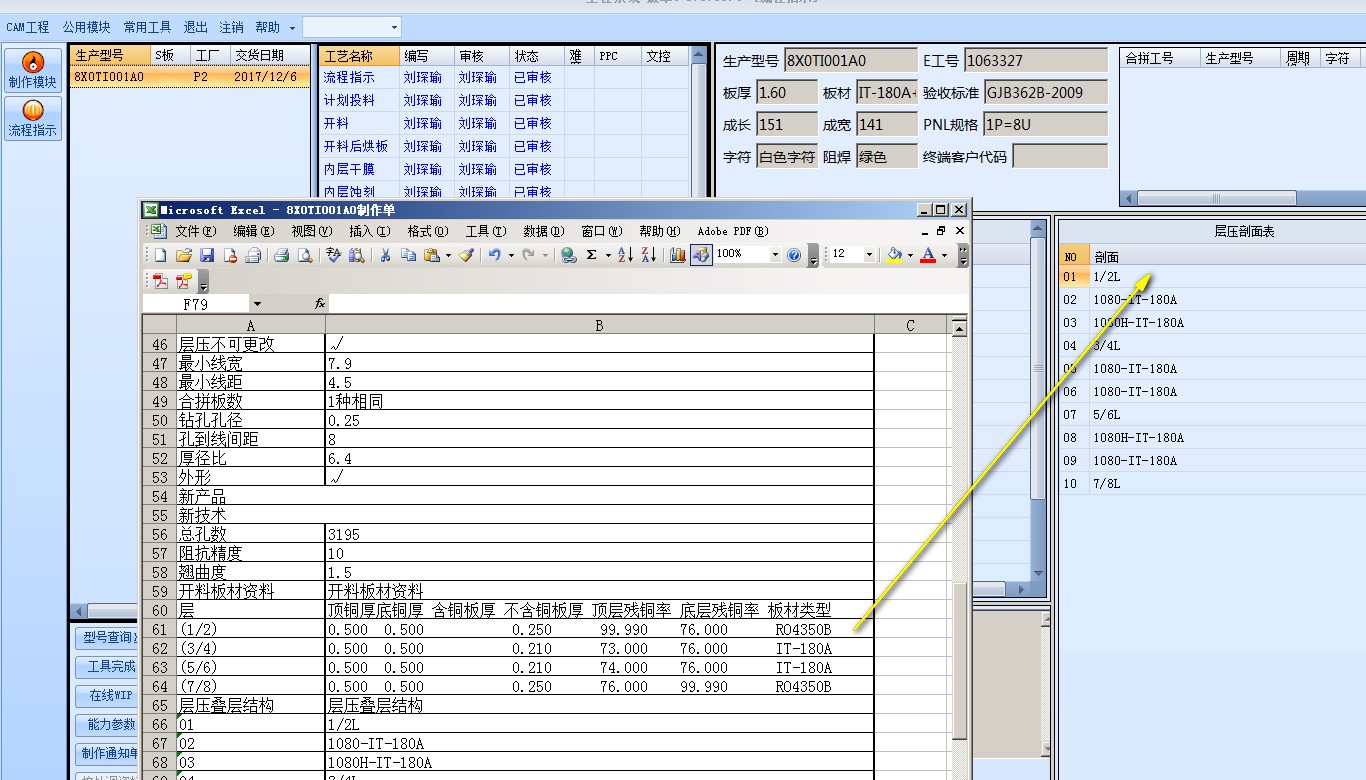Click the Print icon in Excel toolbar

(x=281, y=255)
